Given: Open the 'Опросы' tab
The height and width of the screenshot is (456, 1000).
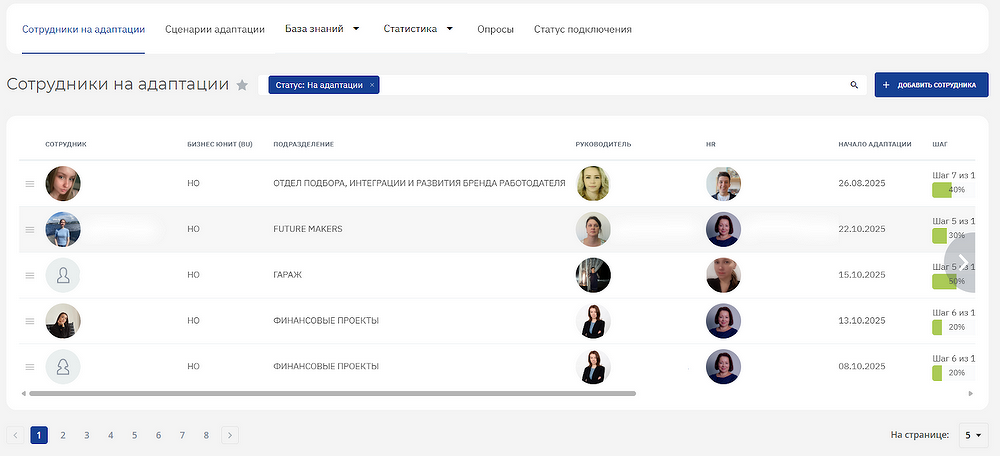Looking at the screenshot, I should tap(495, 29).
